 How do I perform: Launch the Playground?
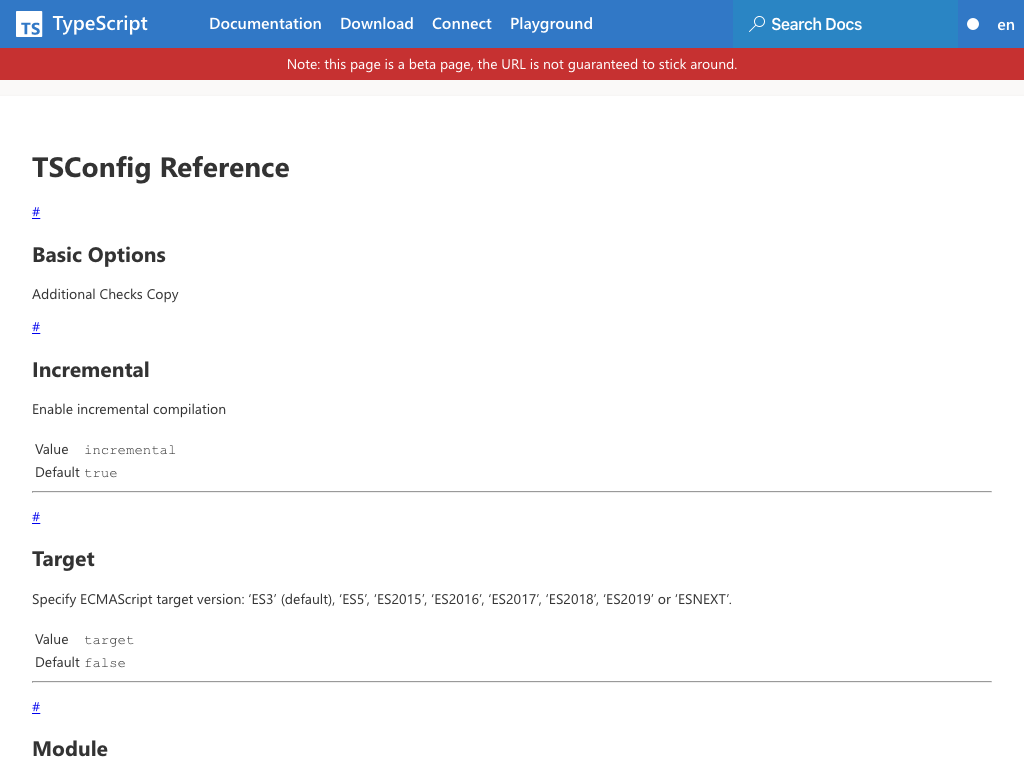551,24
